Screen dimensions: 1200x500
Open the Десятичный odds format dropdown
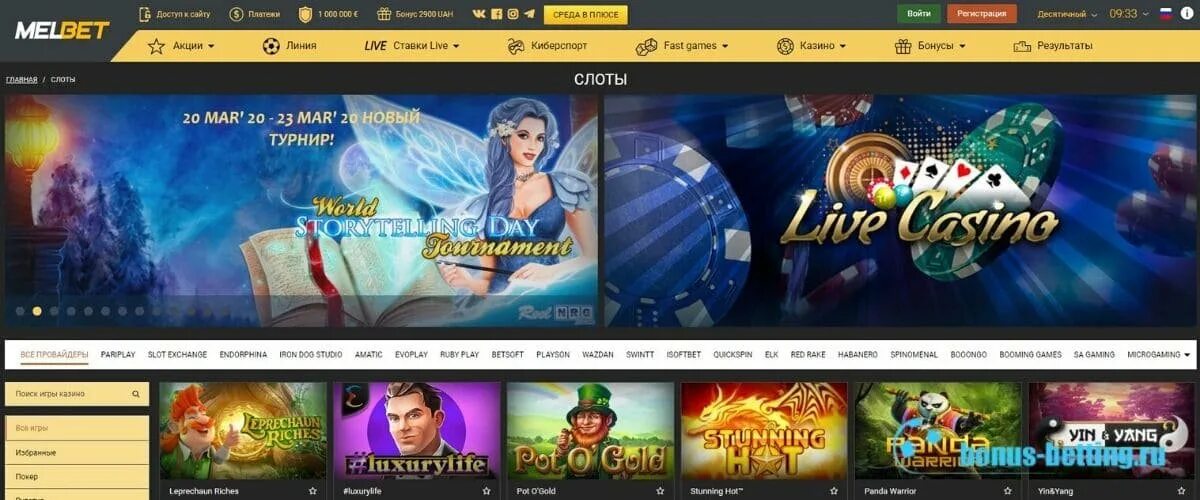[x=1067, y=14]
